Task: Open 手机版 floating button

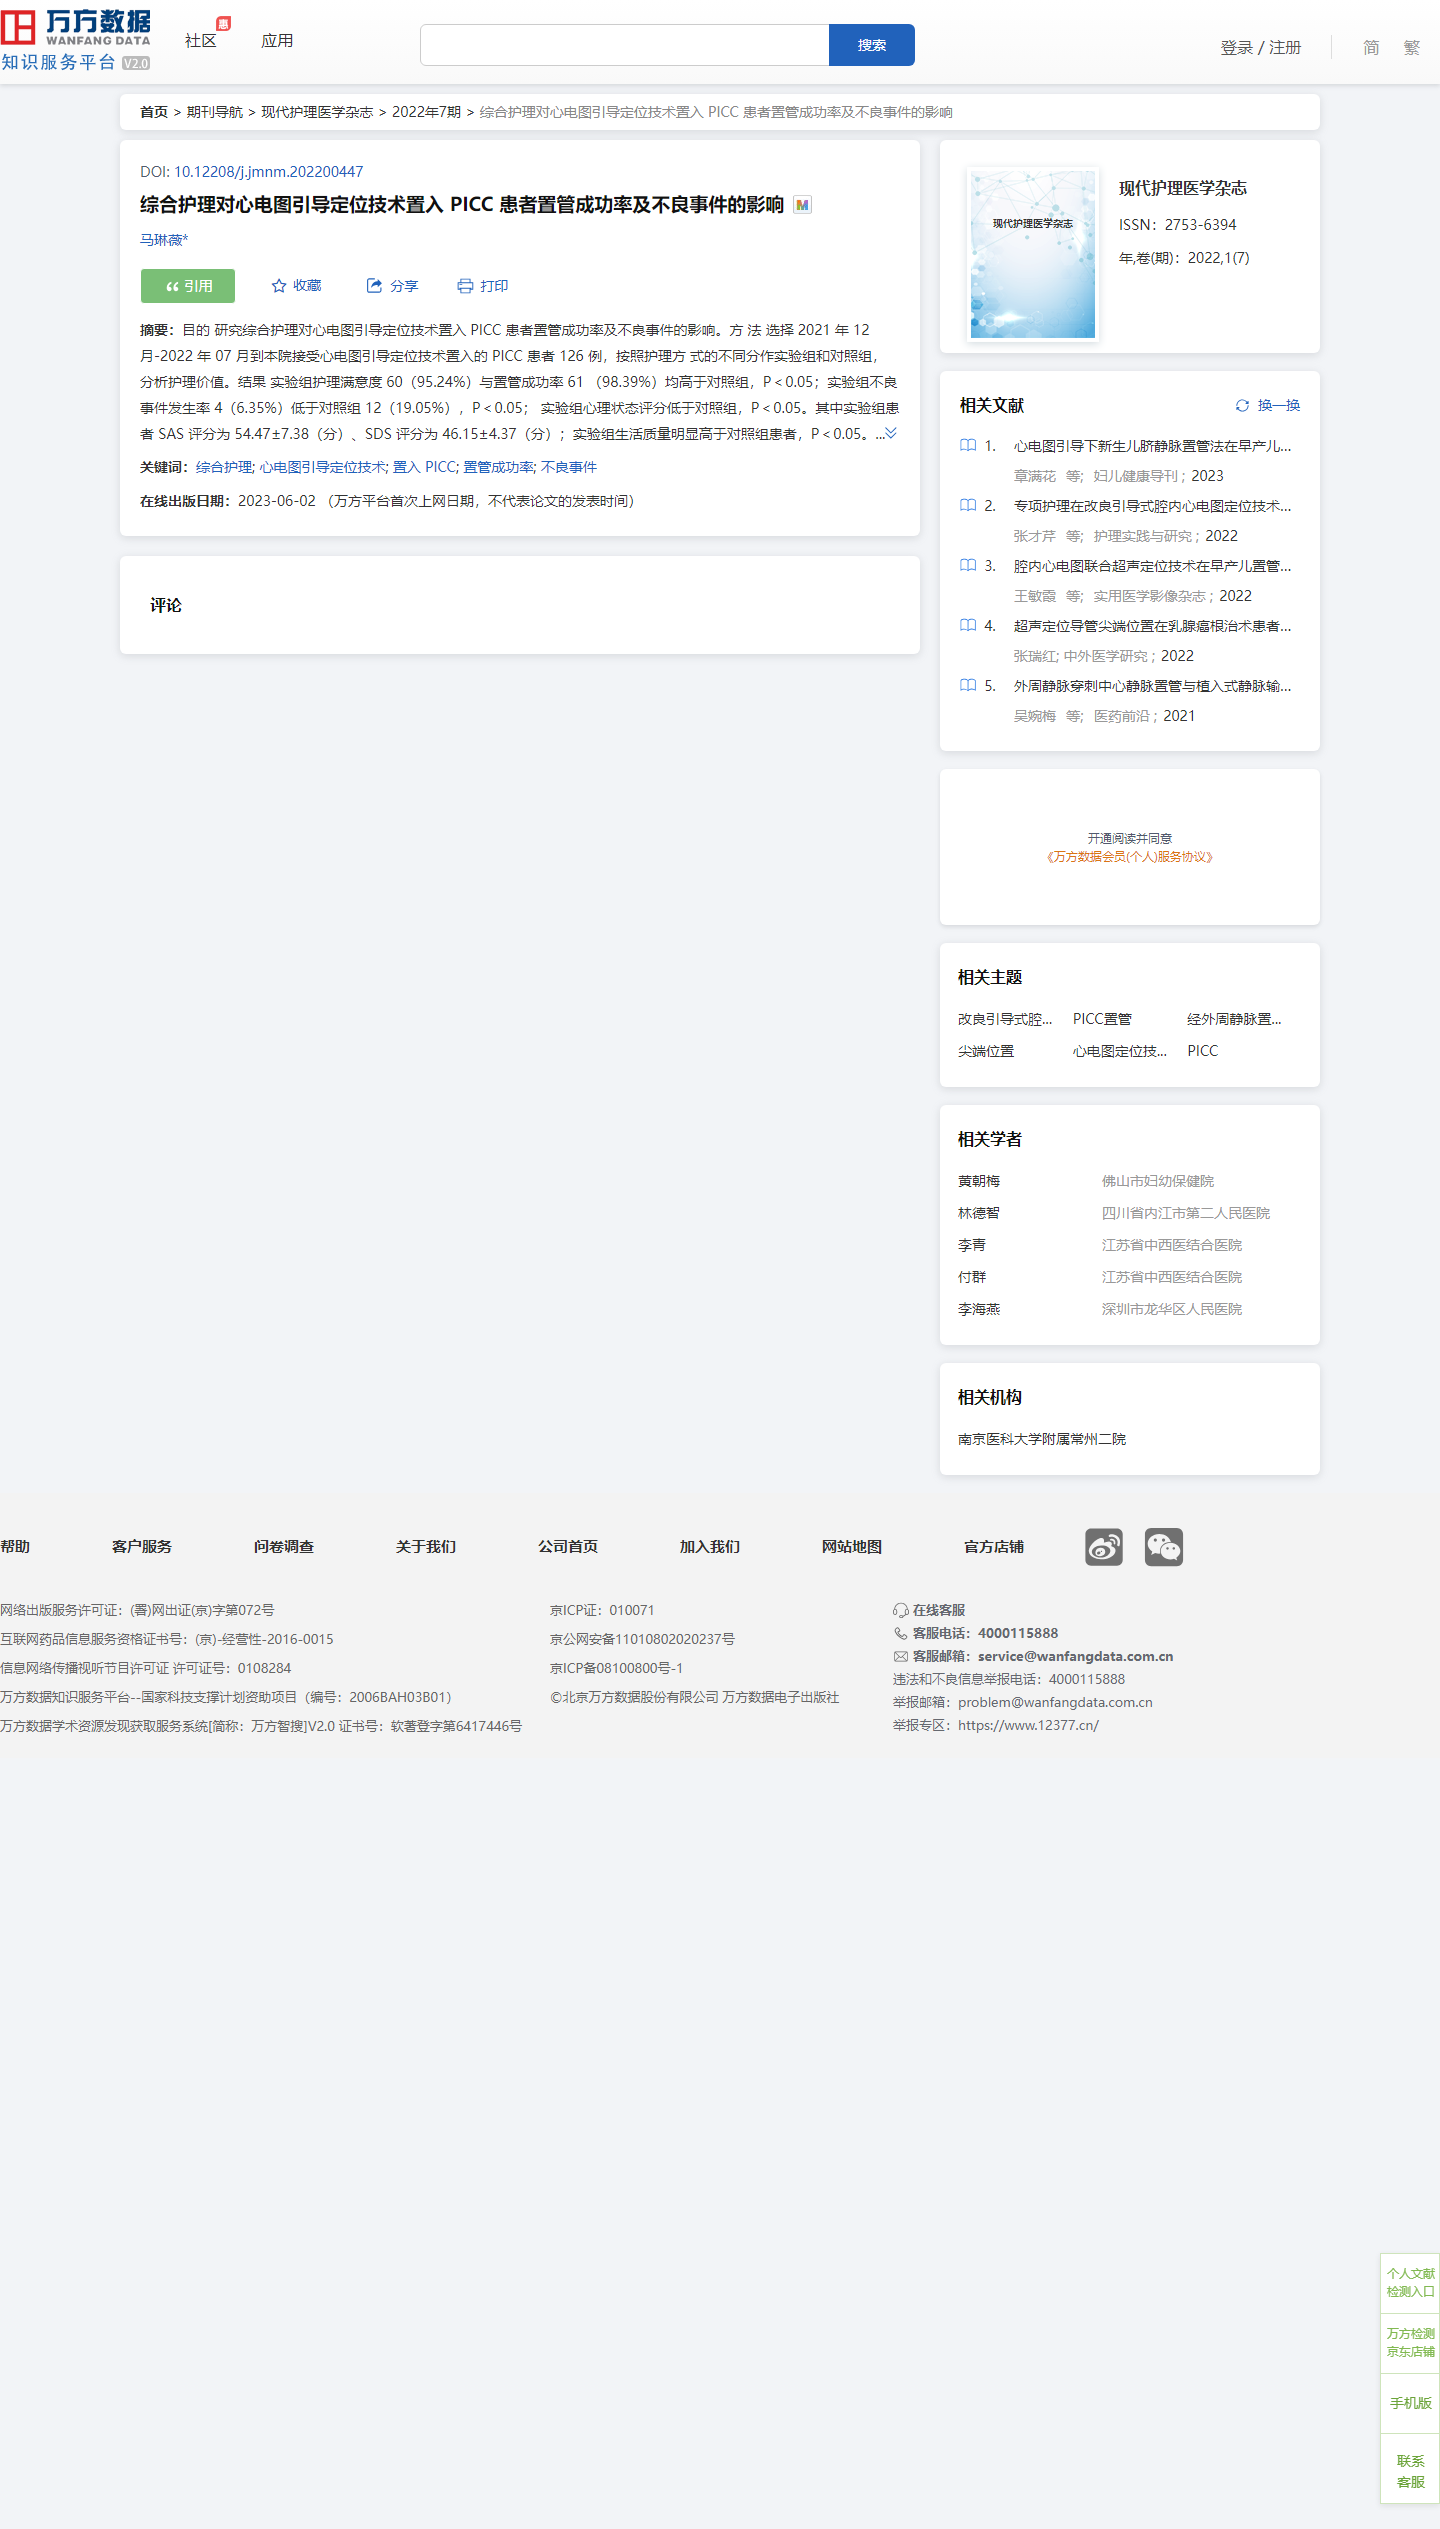Action: [x=1410, y=2403]
